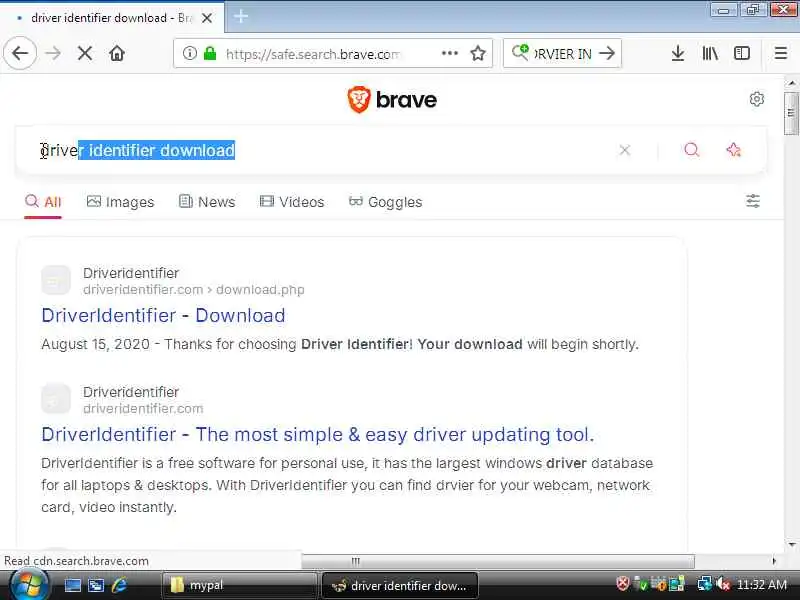Open page actions three-dot menu
The width and height of the screenshot is (800, 600).
pyautogui.click(x=449, y=53)
